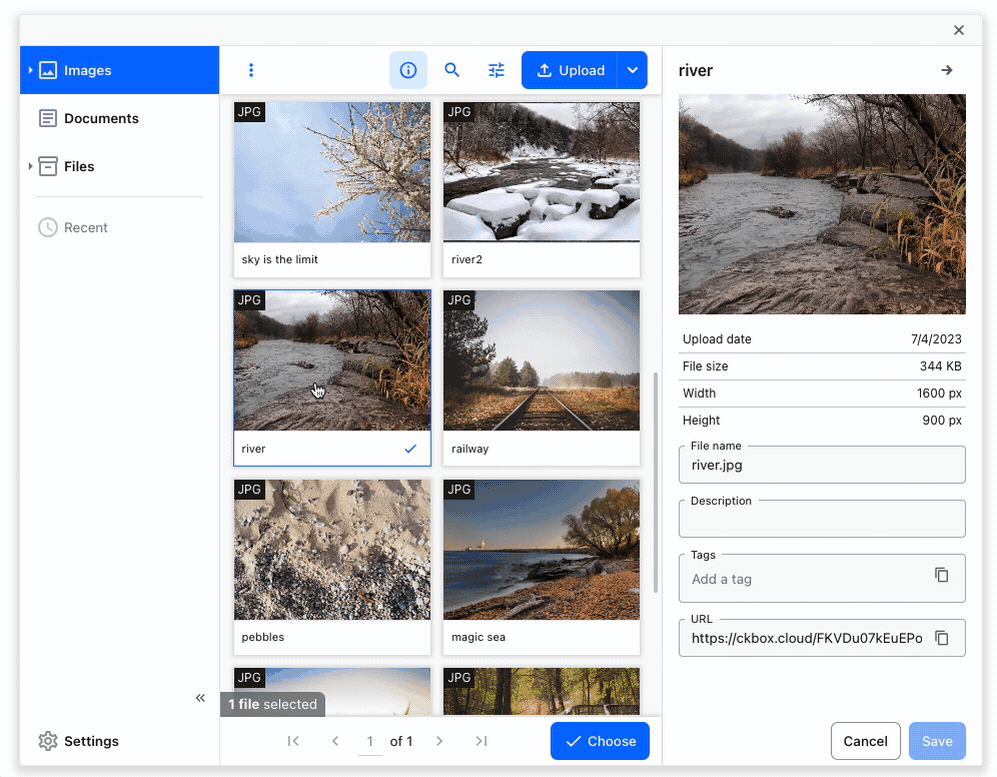Viewport: 997px width, 777px height.
Task: Open the Documents category
Action: point(101,118)
